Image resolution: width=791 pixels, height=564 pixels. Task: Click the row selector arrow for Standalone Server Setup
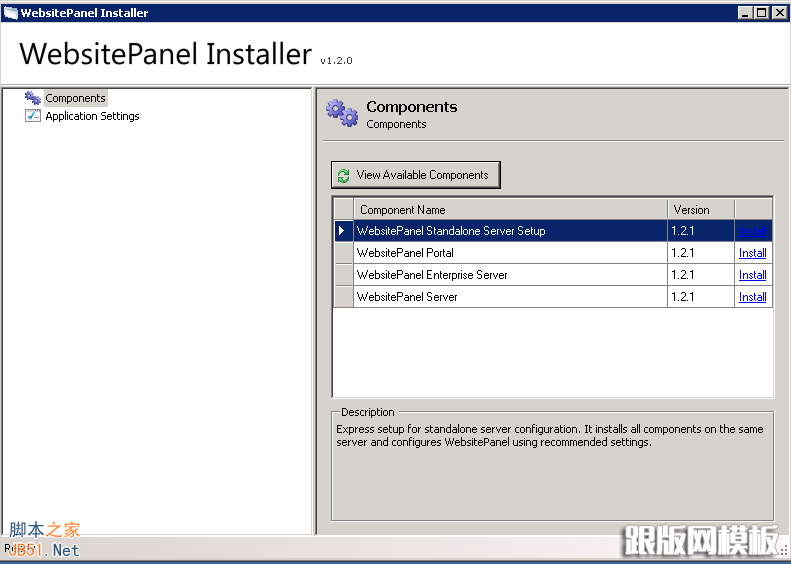click(x=344, y=231)
